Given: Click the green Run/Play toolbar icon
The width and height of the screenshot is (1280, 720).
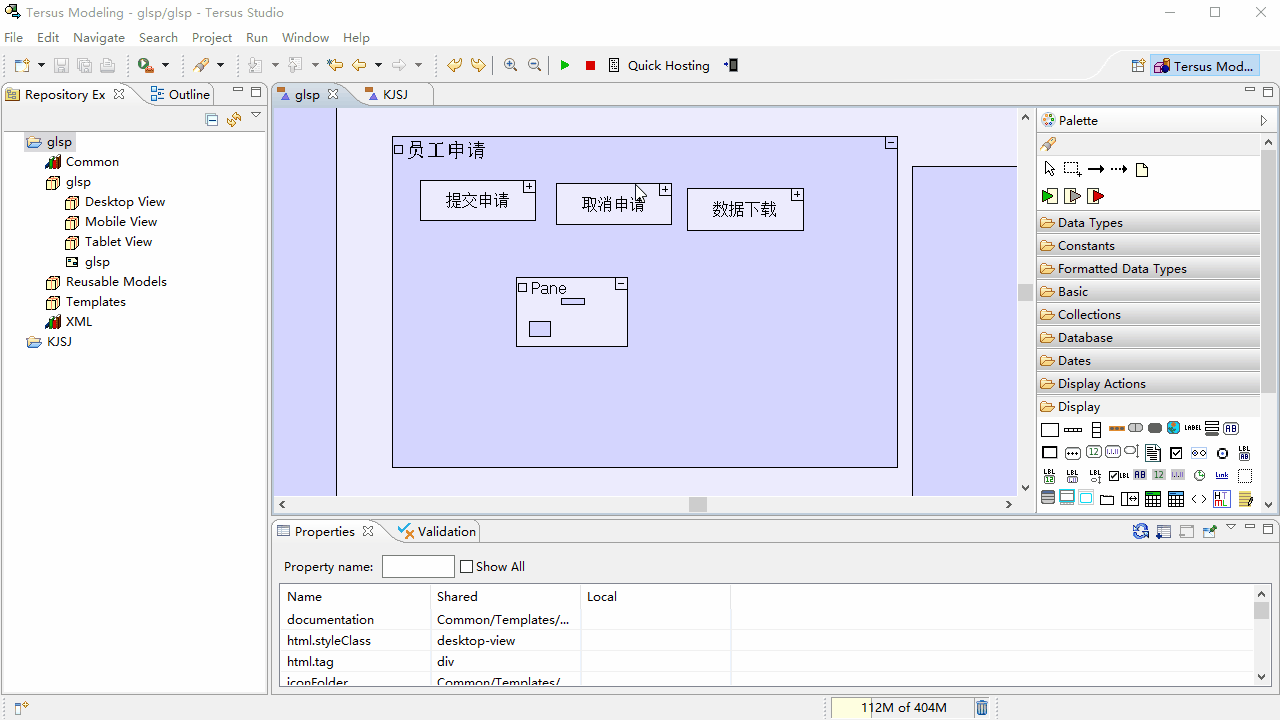Looking at the screenshot, I should pyautogui.click(x=565, y=65).
